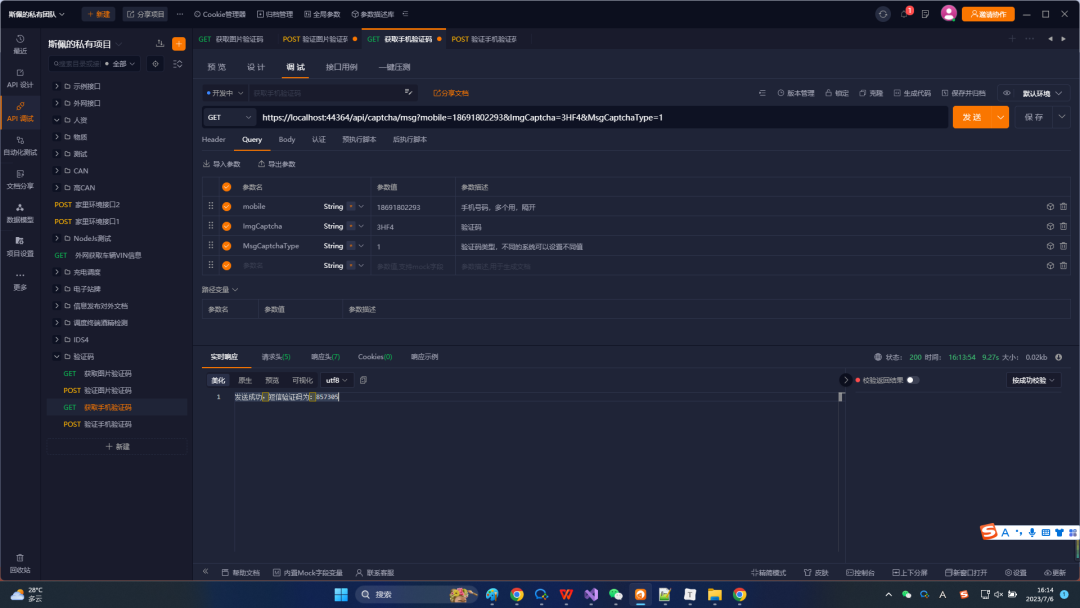This screenshot has width=1080, height=608.
Task: Click the response pane scrollbar thumb
Action: 840,397
